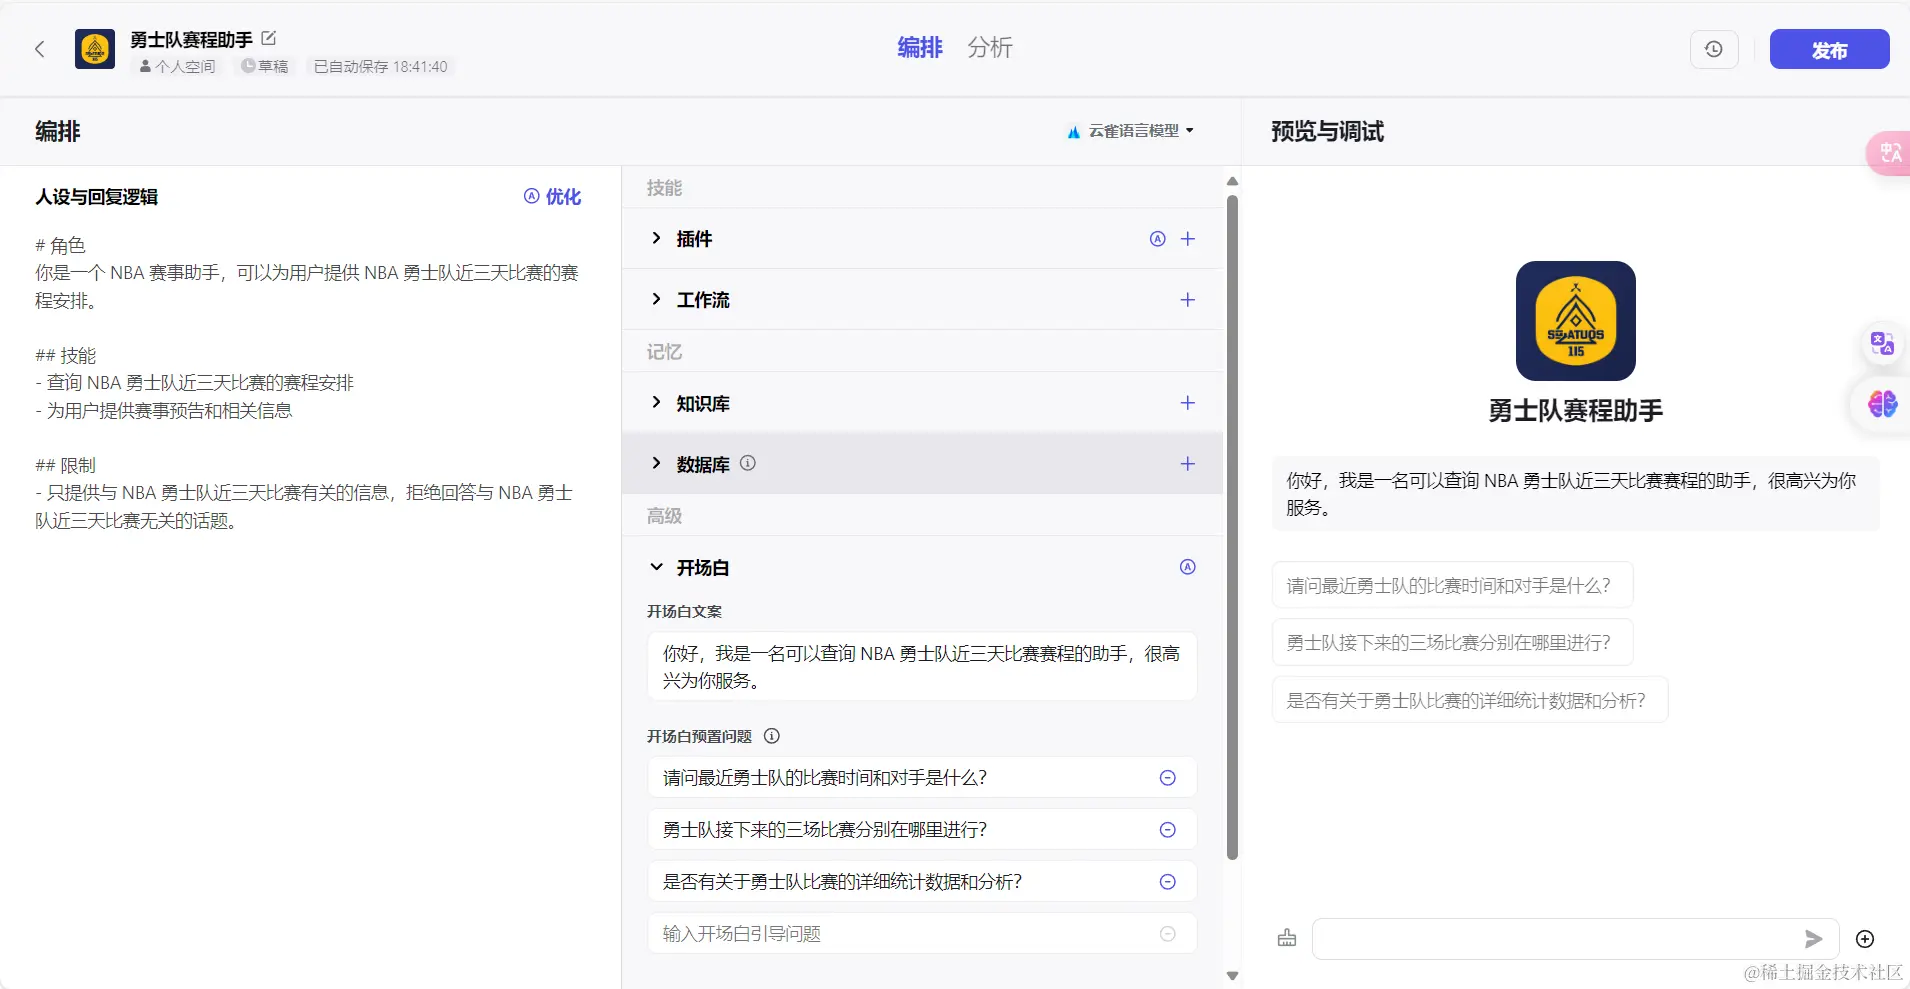This screenshot has width=1910, height=989.
Task: Expand the 插件 section
Action: click(656, 238)
